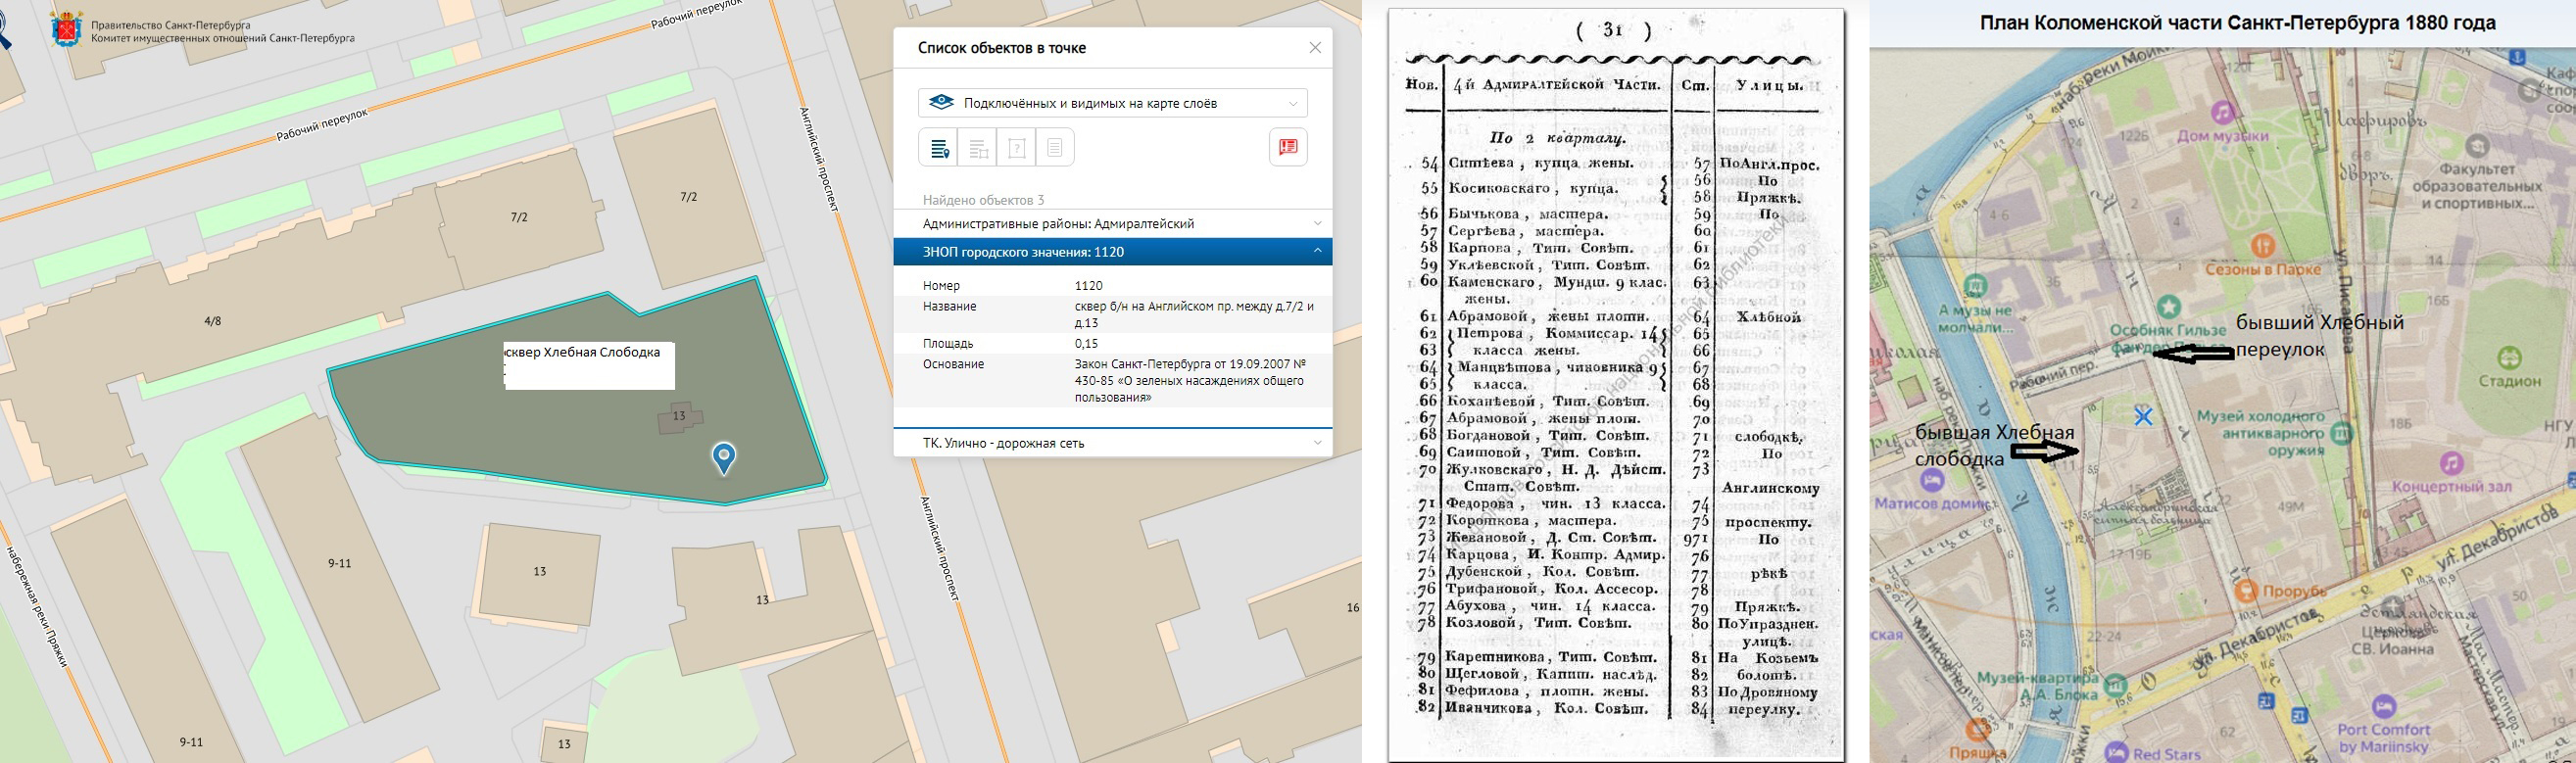This screenshot has width=2576, height=763.
Task: Click the набережная реки Пряжки street label
Action: click(38, 607)
